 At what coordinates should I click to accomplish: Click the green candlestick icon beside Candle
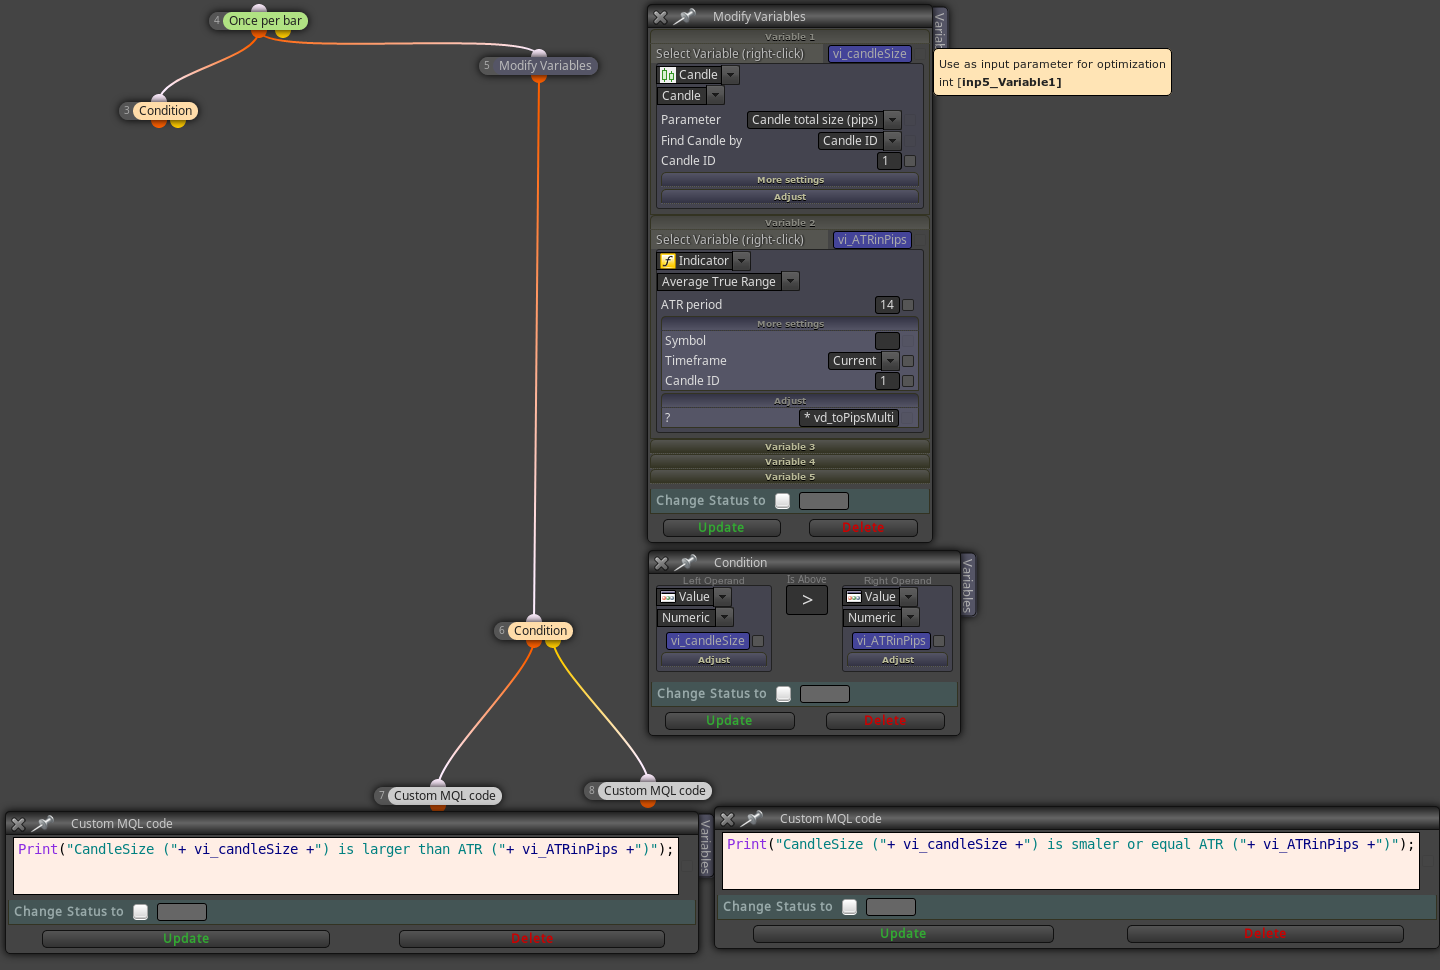click(668, 75)
